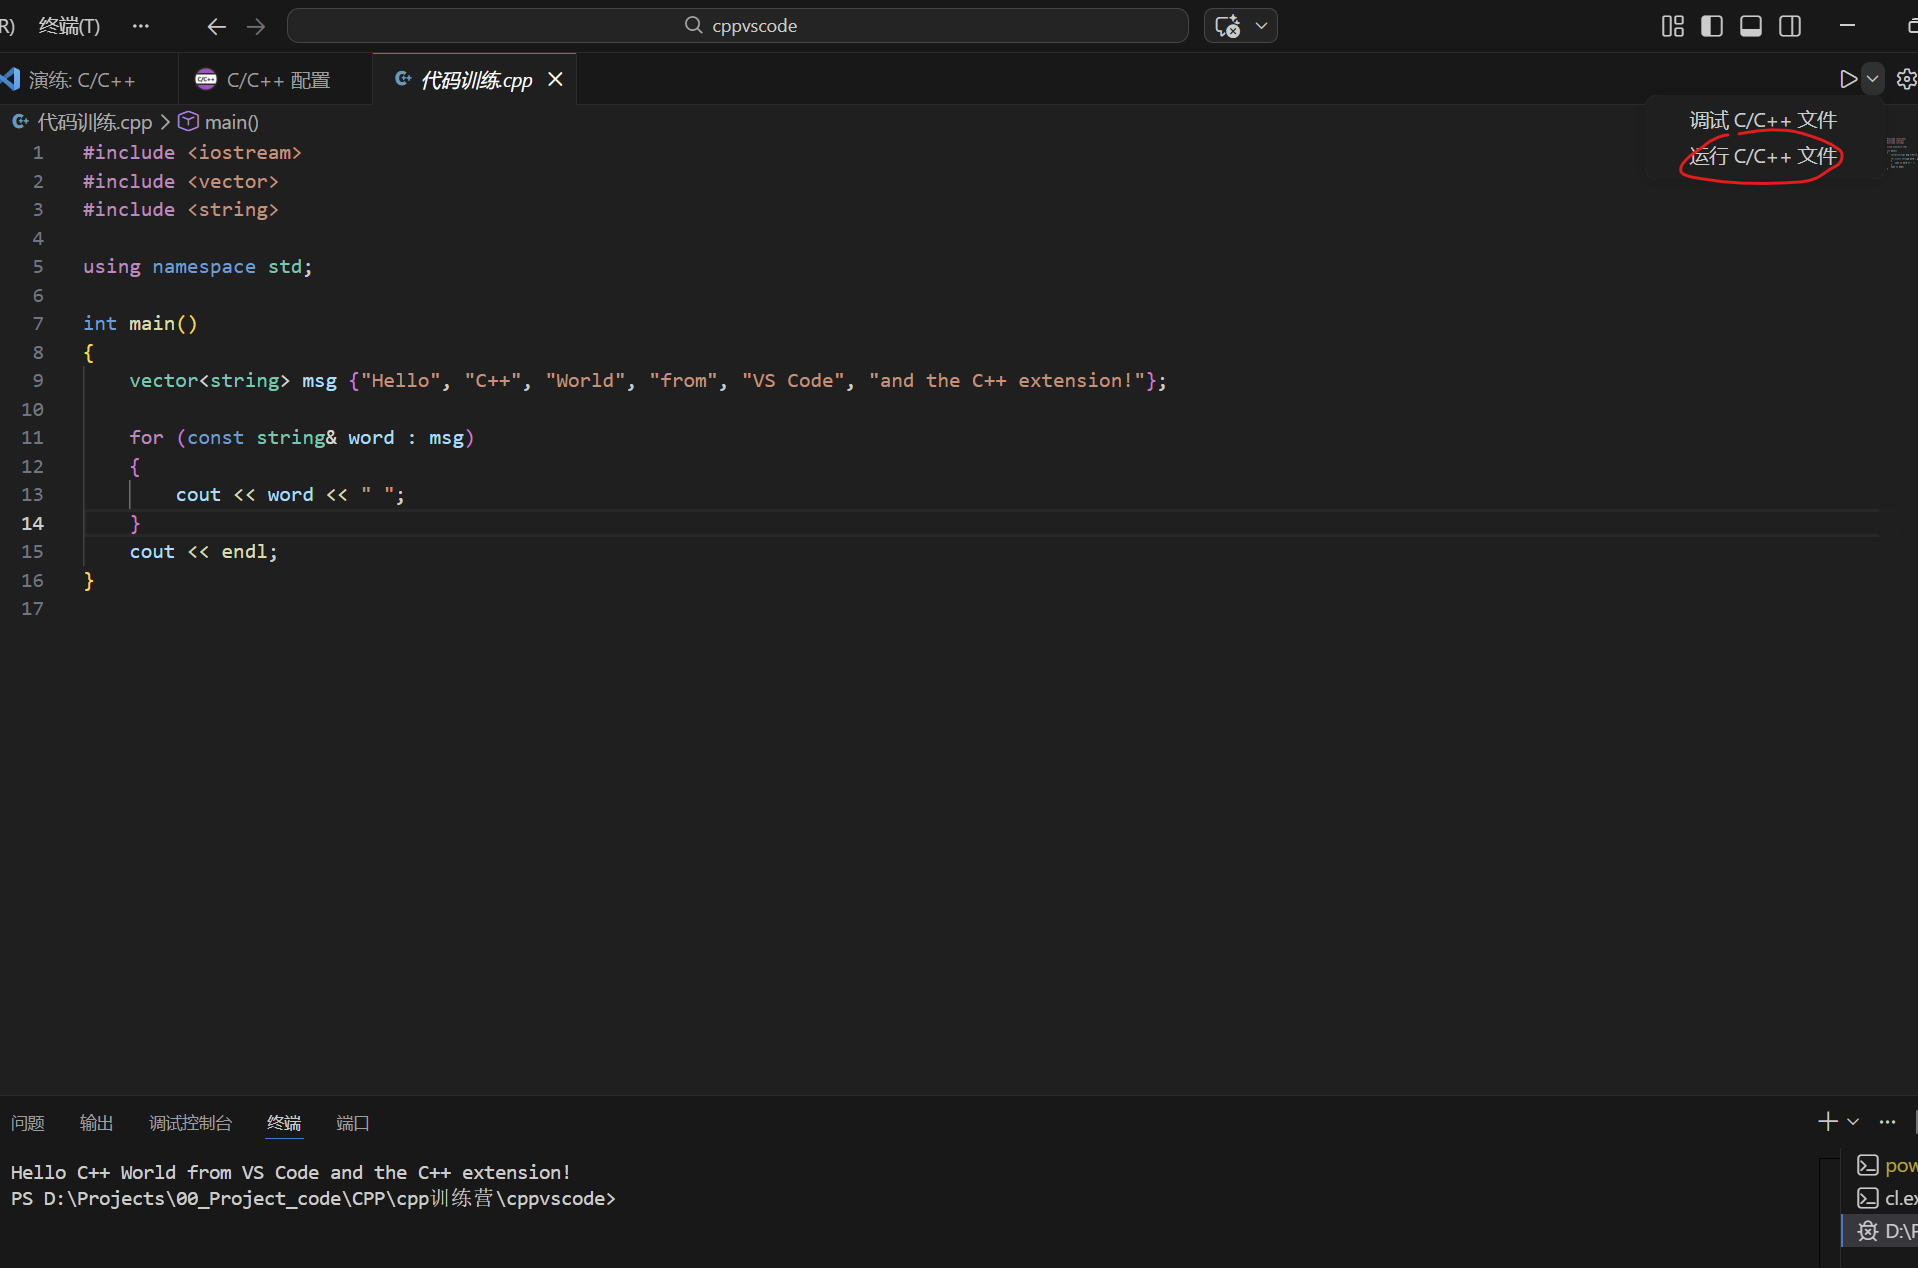Click the editor minimap
The height and width of the screenshot is (1268, 1918).
(x=1900, y=154)
